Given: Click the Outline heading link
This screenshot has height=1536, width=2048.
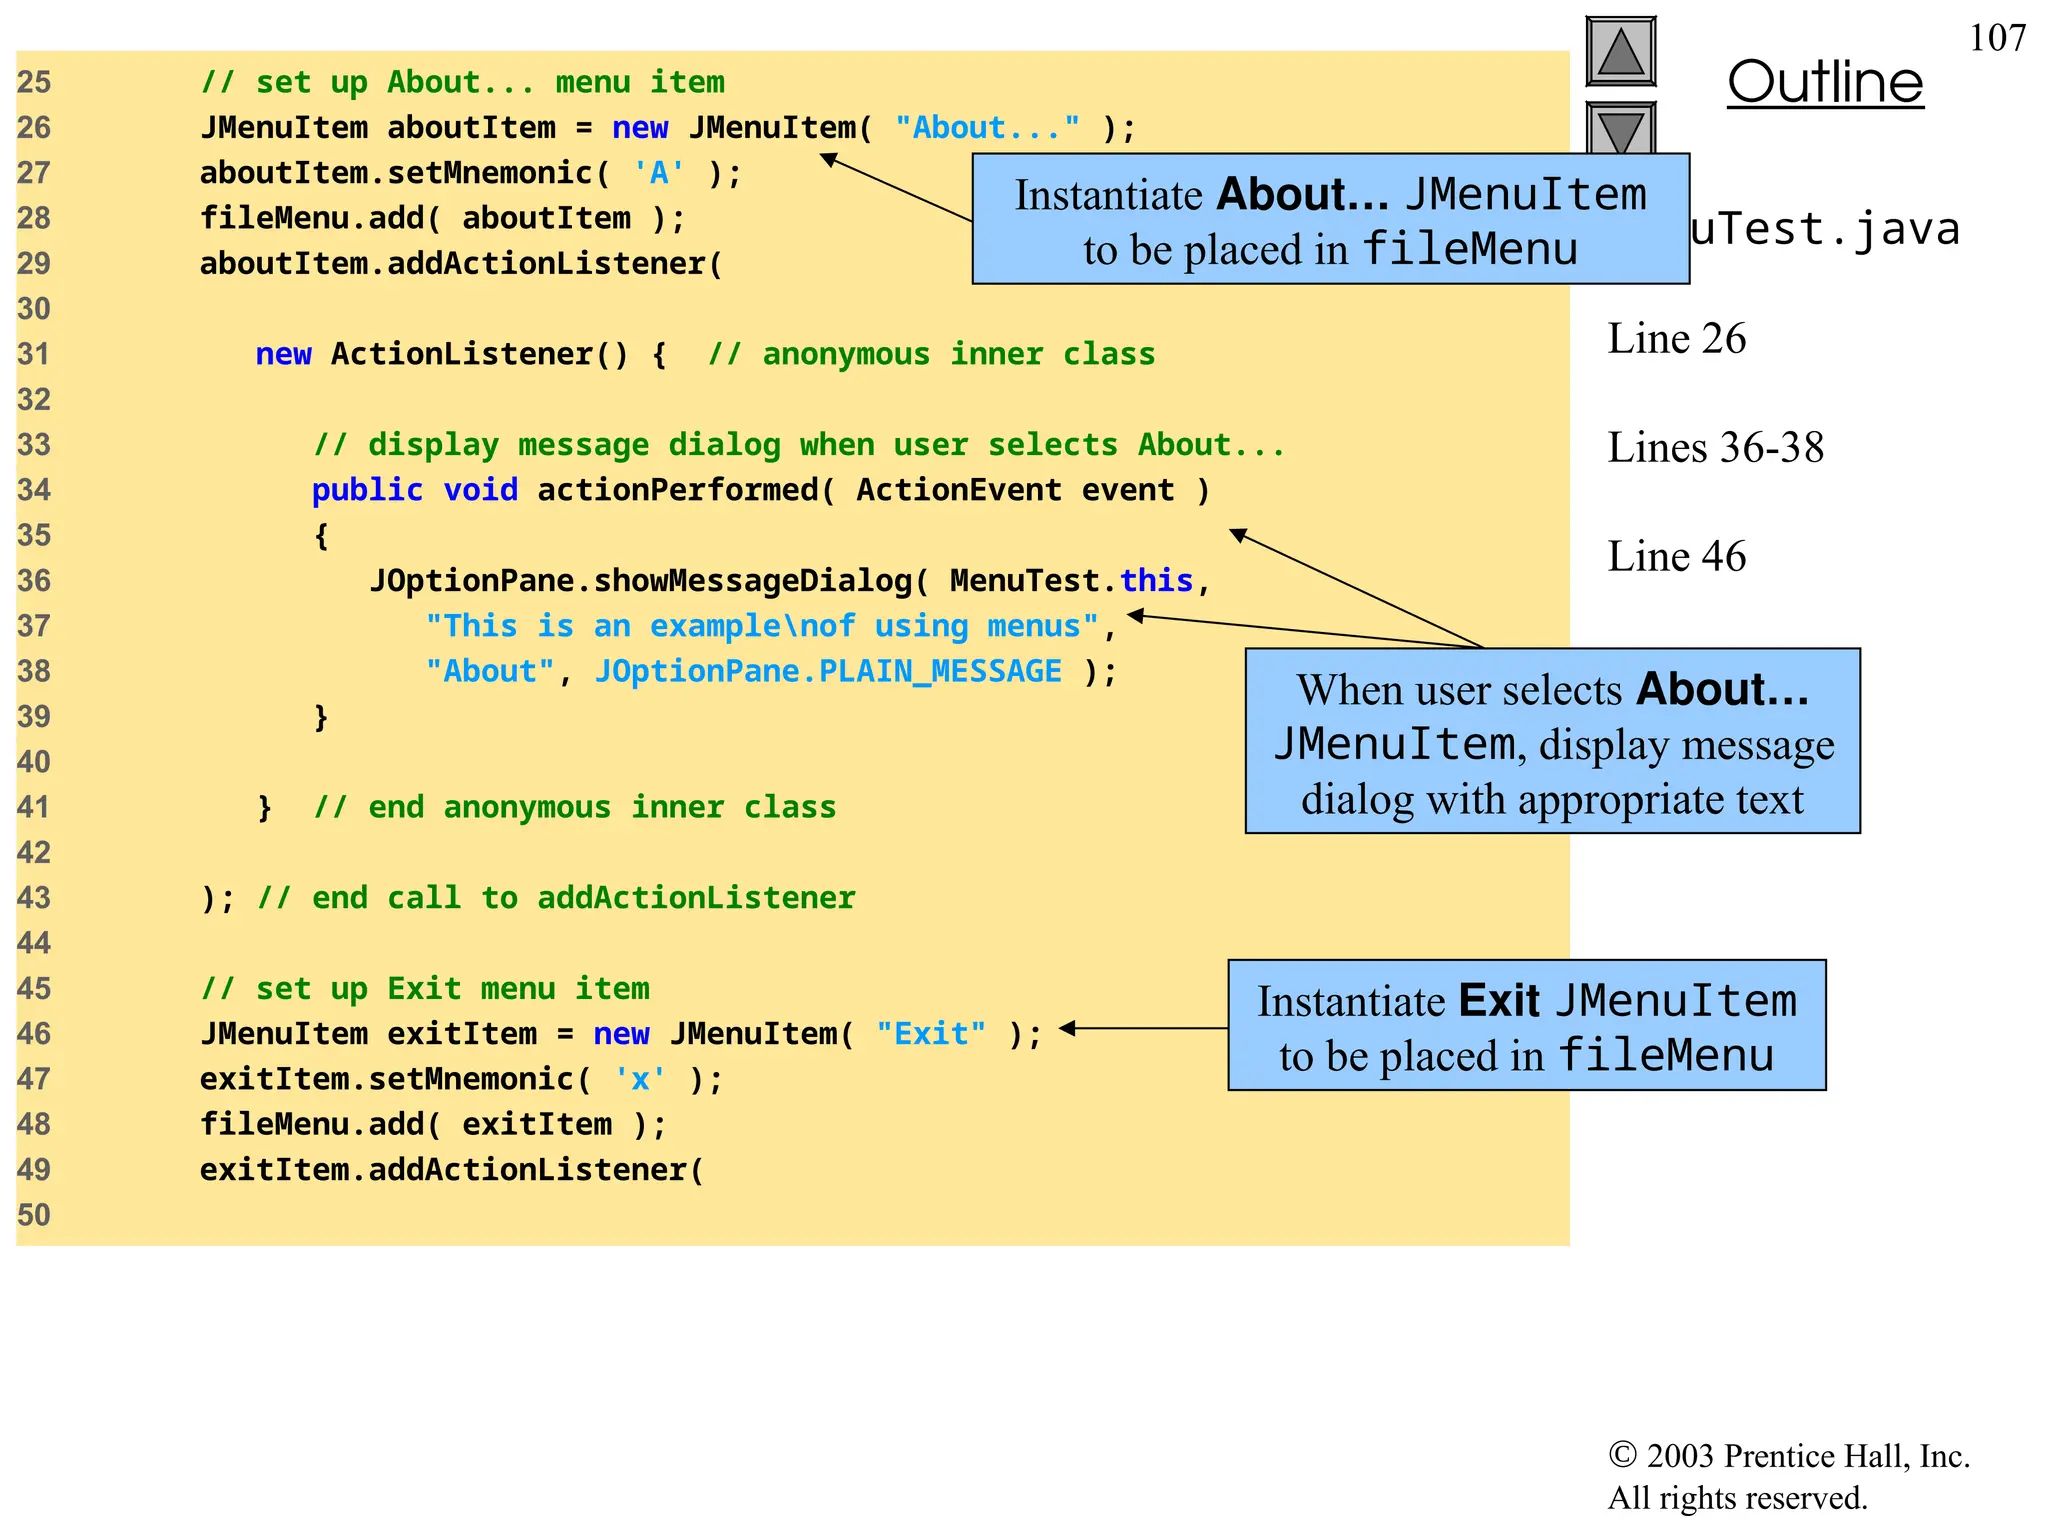Looking at the screenshot, I should click(x=1825, y=82).
